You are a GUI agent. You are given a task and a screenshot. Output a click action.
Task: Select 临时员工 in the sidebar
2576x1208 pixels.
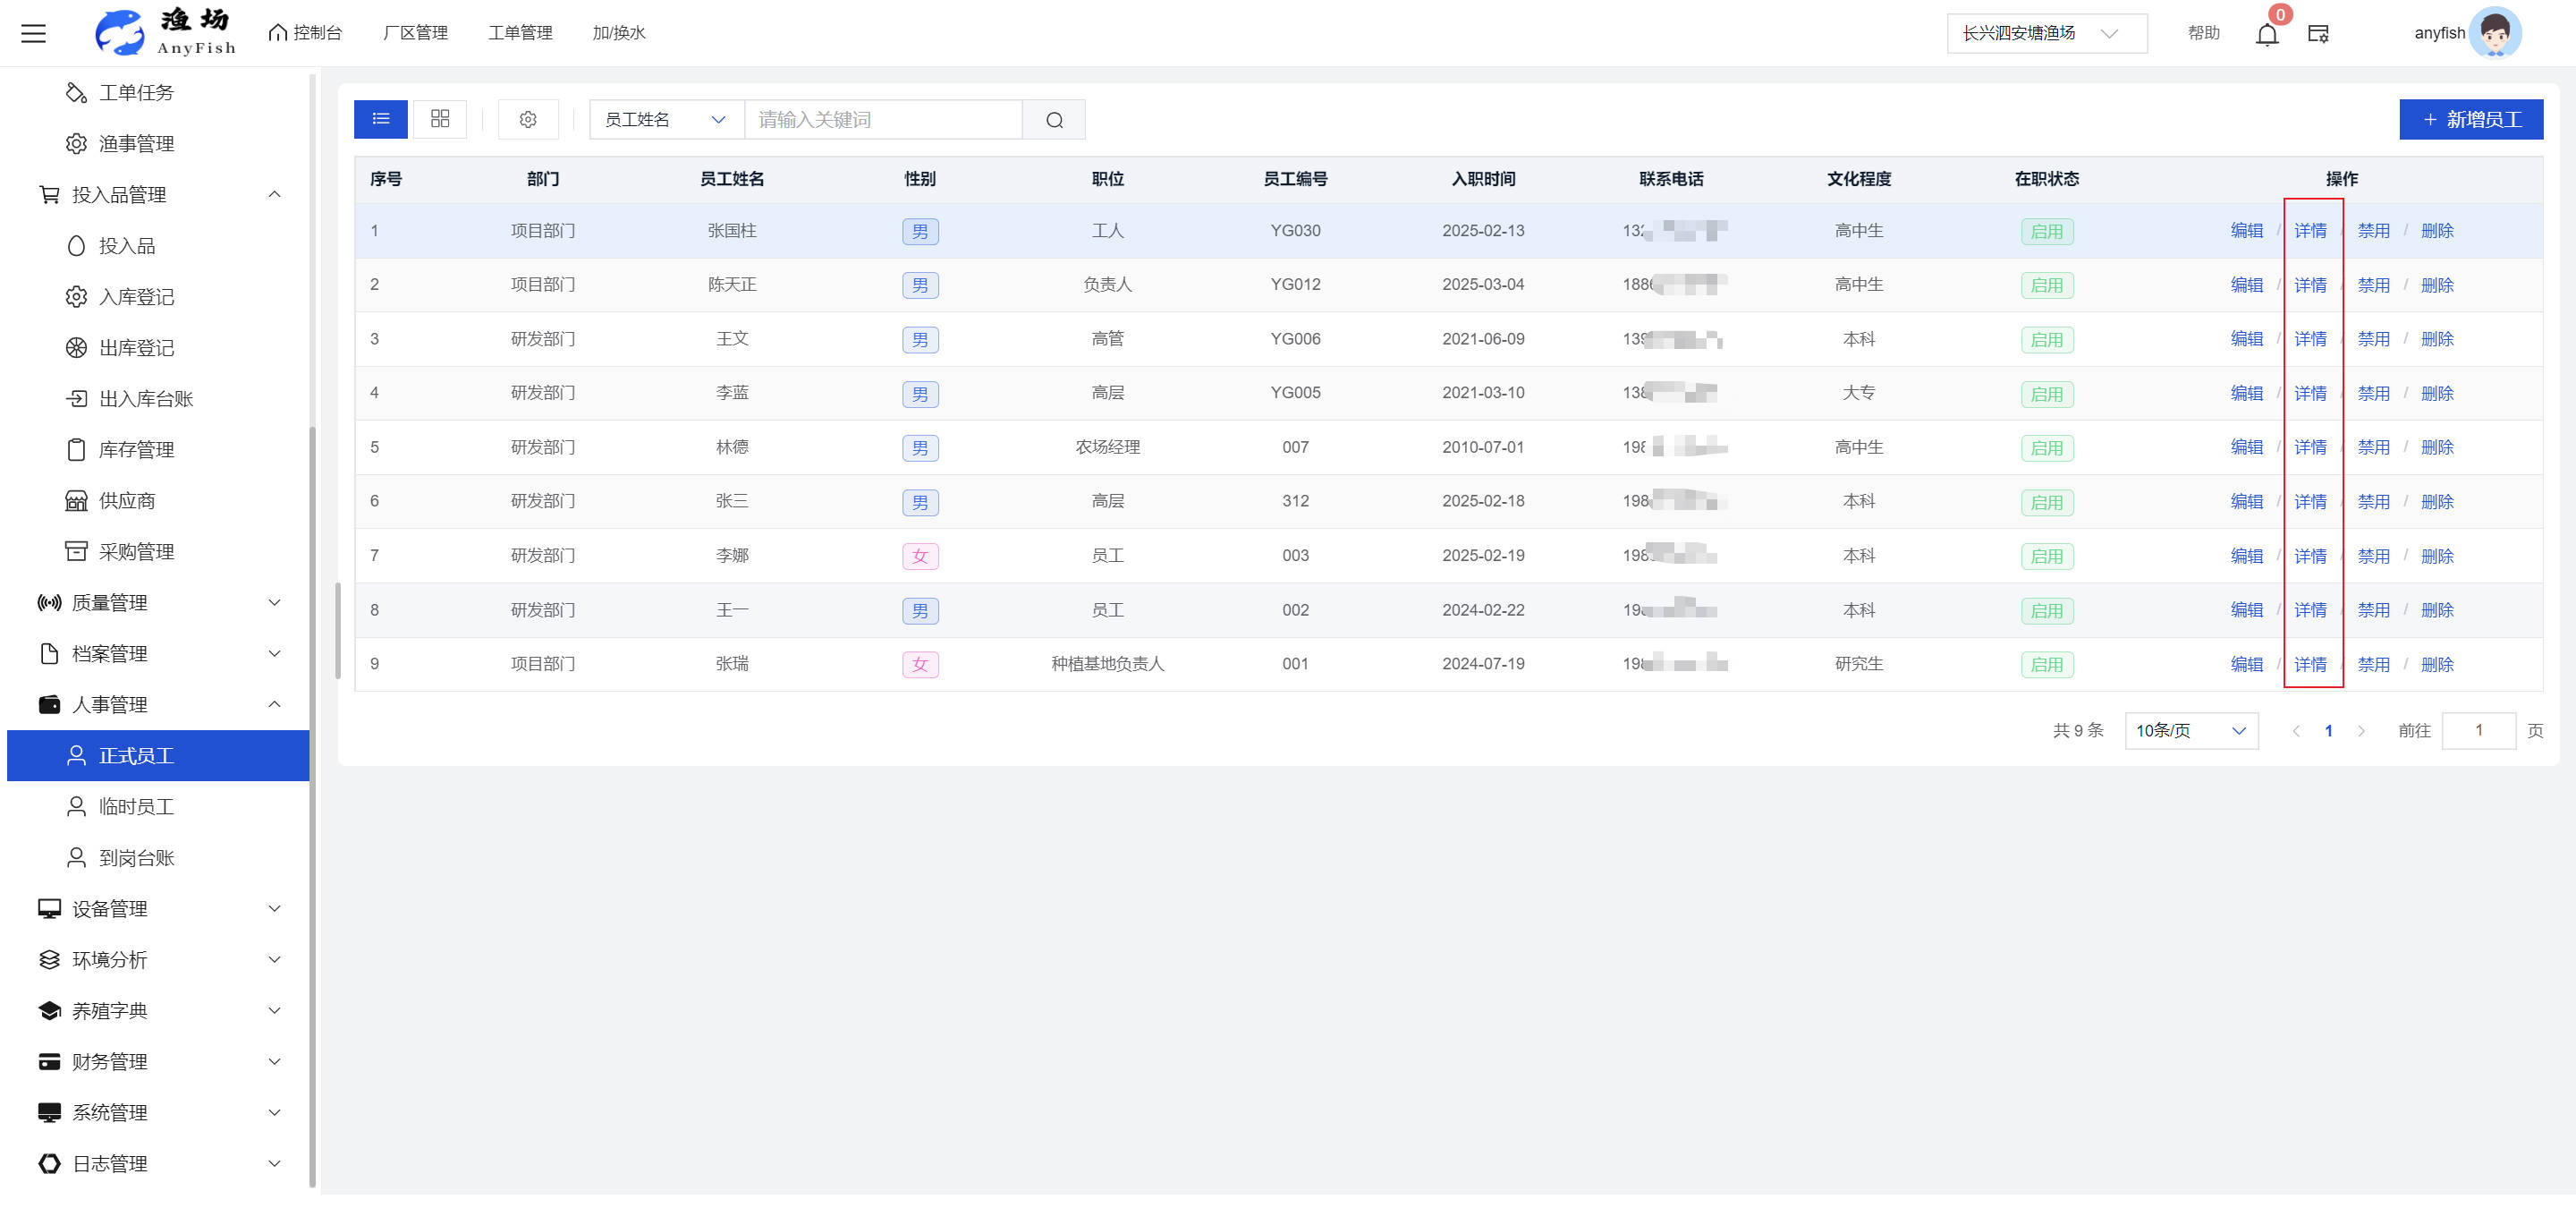pos(137,807)
